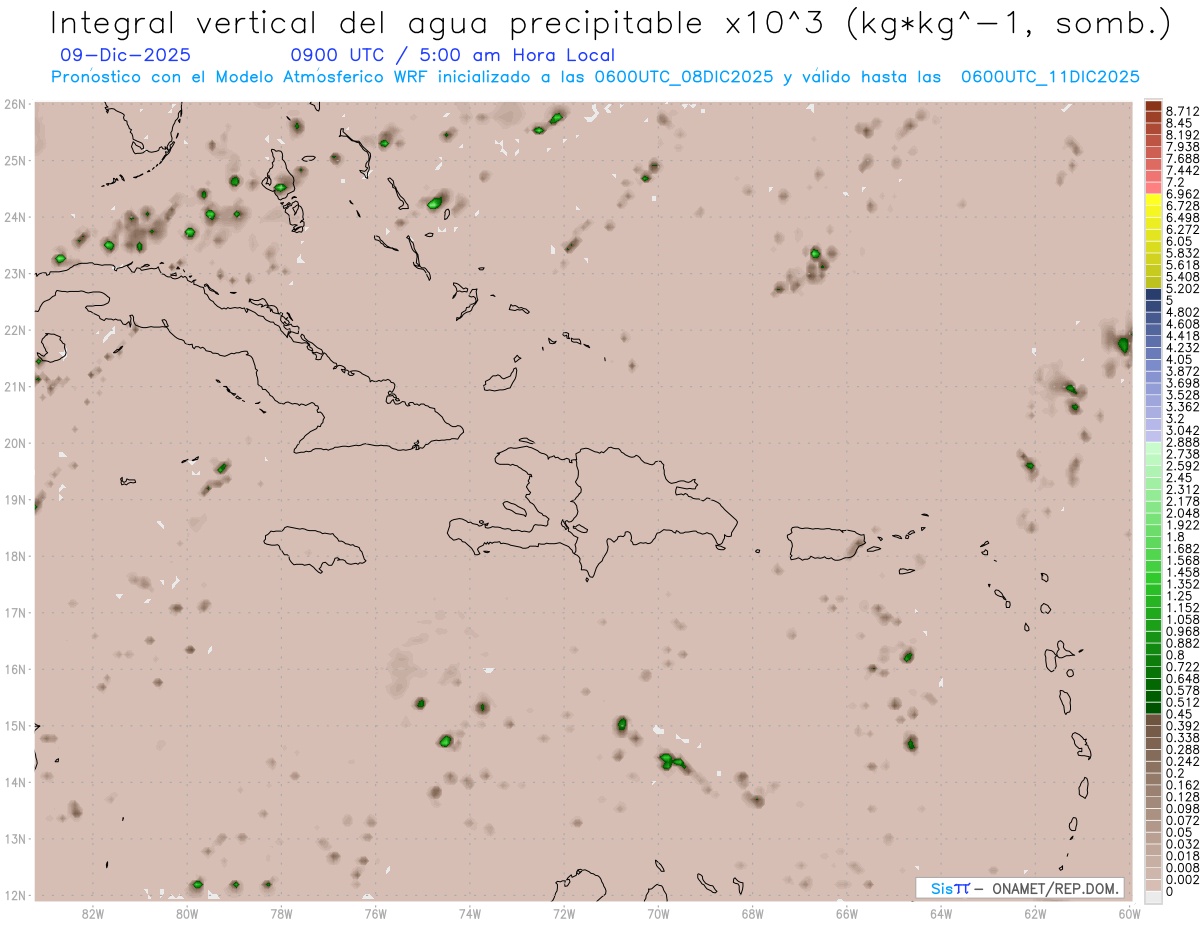The height and width of the screenshot is (927, 1200).
Task: Click the '0.002' color scale value
Action: pyautogui.click(x=1182, y=880)
